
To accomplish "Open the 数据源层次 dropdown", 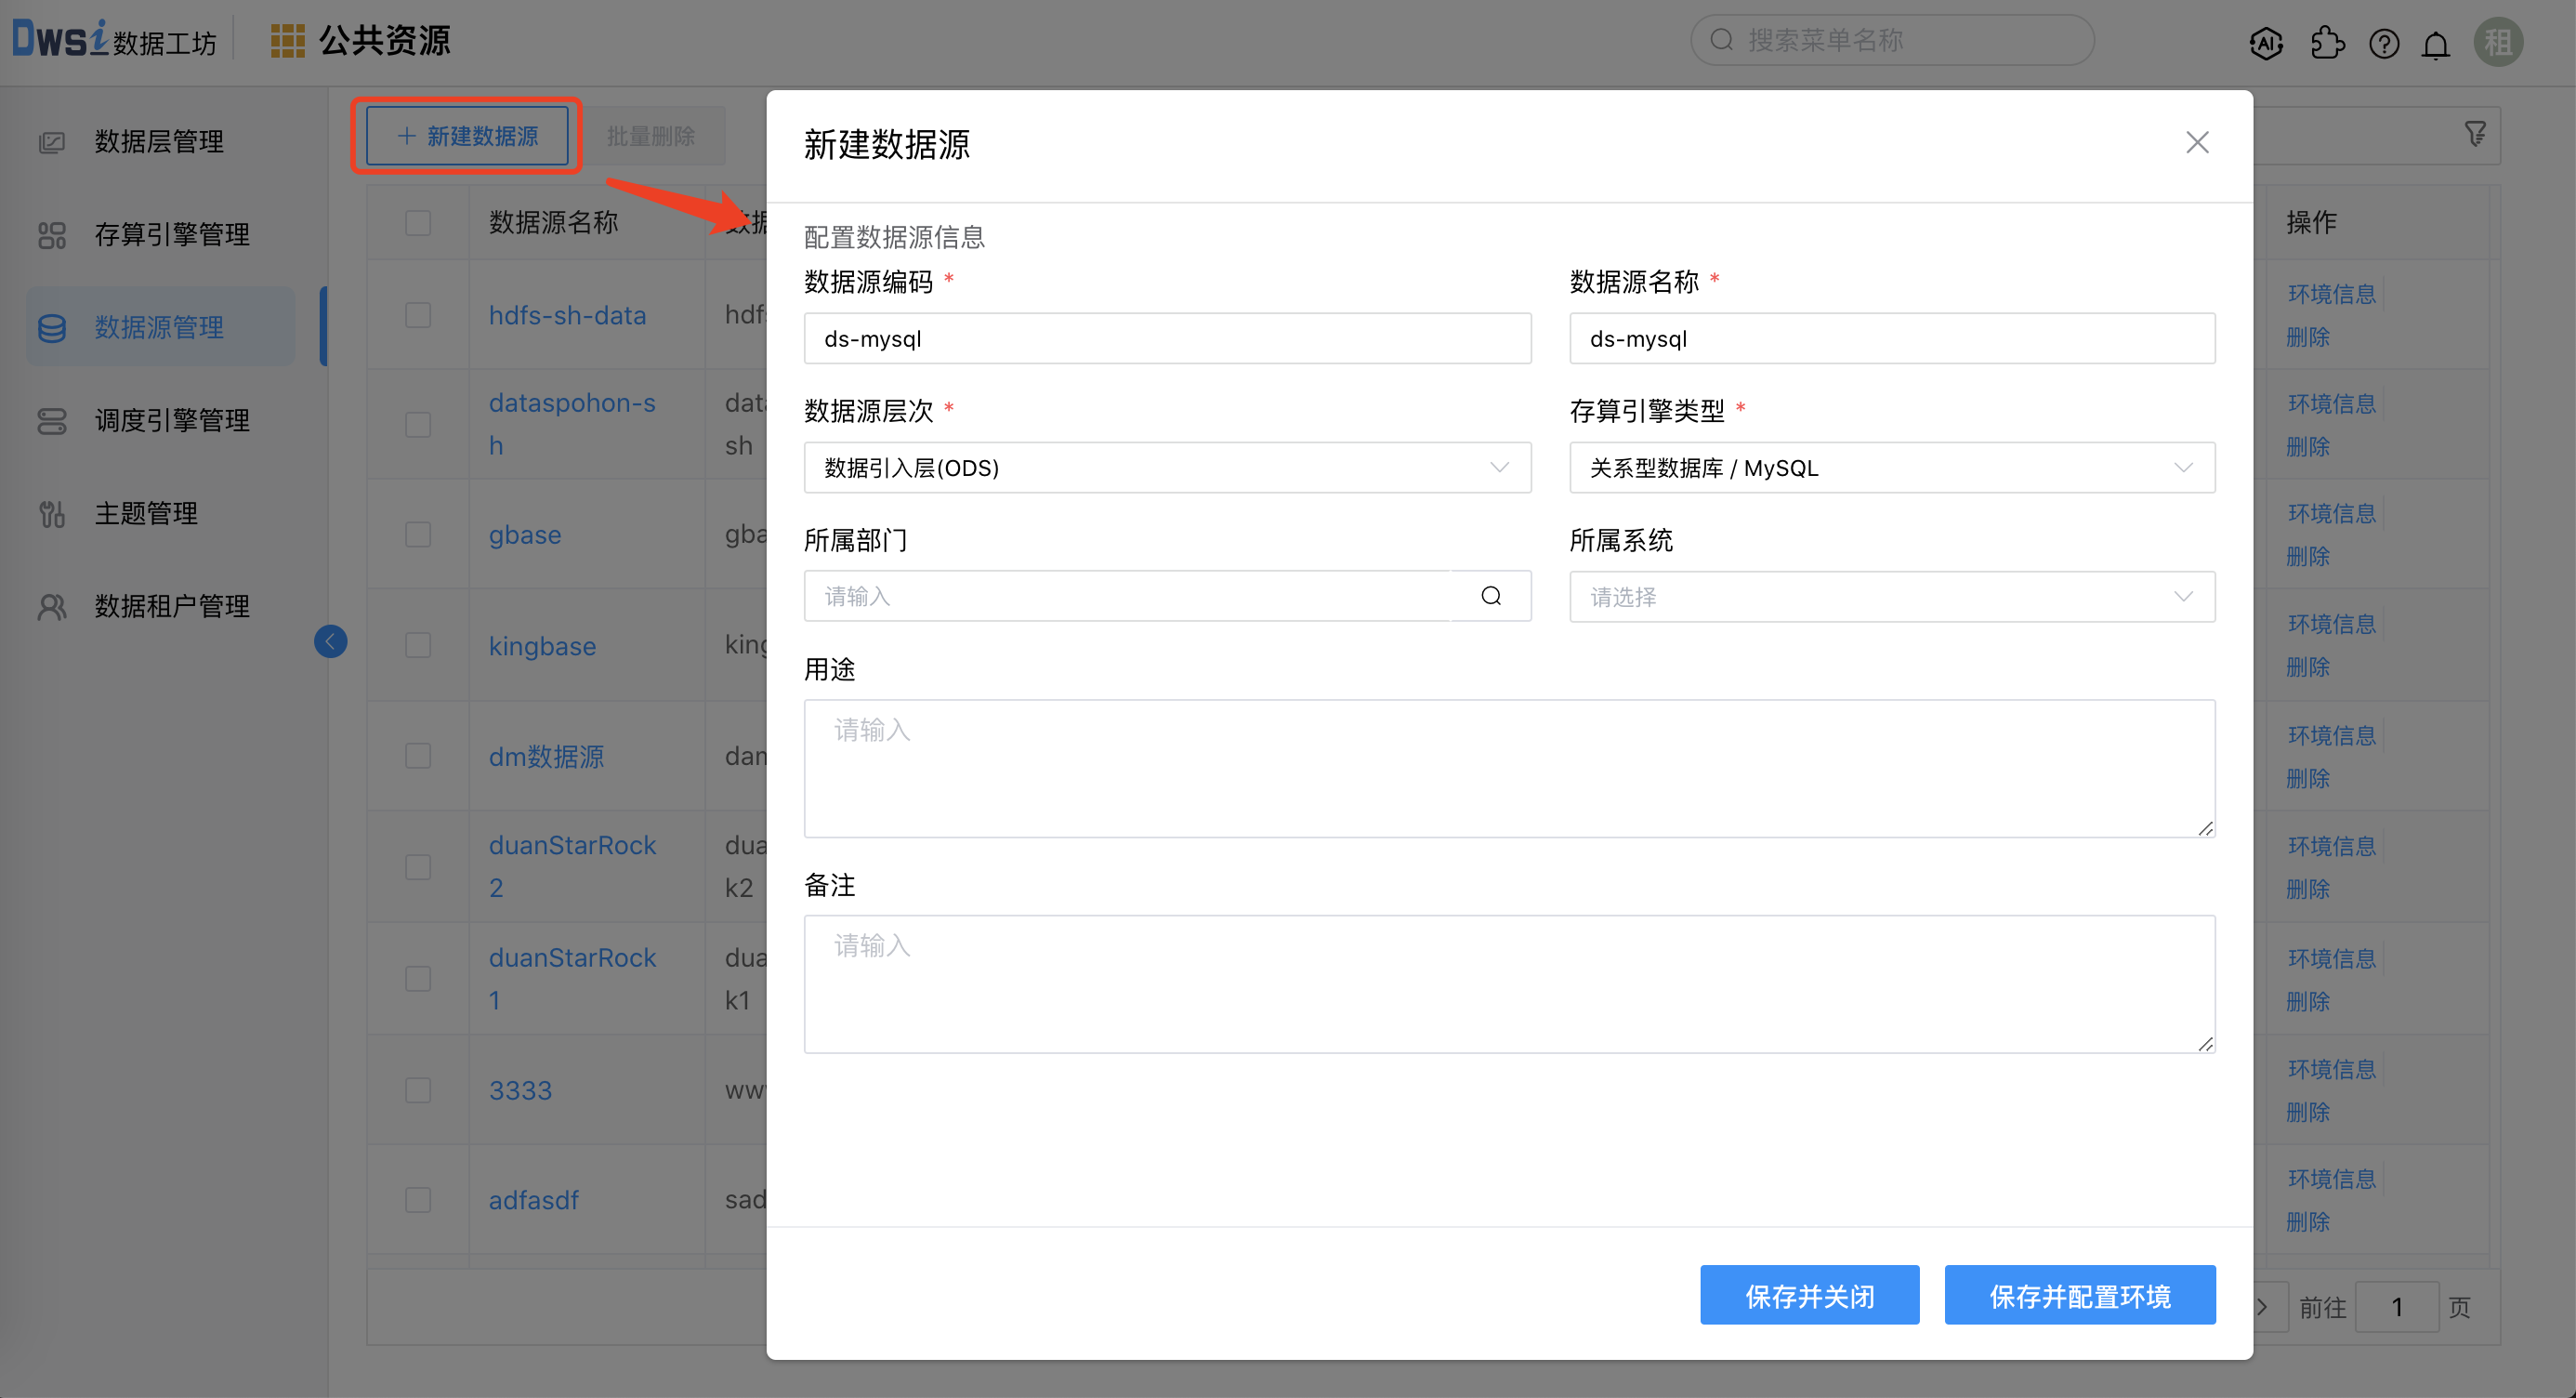I will coord(1166,467).
